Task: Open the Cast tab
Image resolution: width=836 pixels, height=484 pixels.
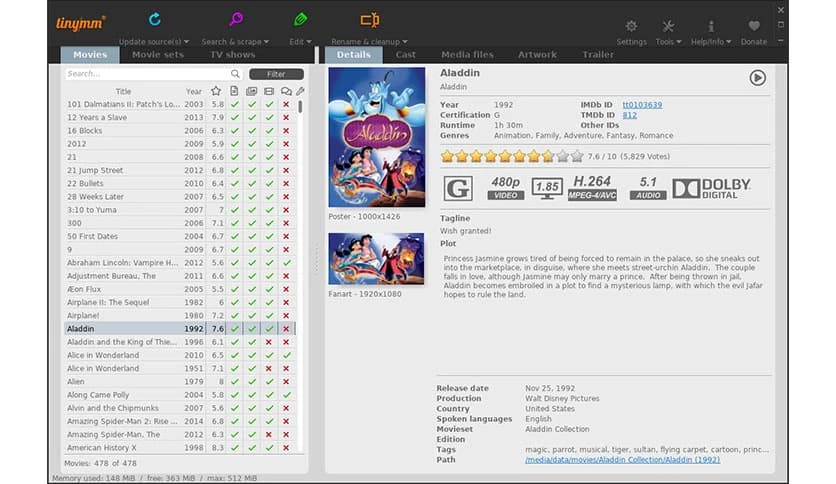Action: tap(406, 54)
